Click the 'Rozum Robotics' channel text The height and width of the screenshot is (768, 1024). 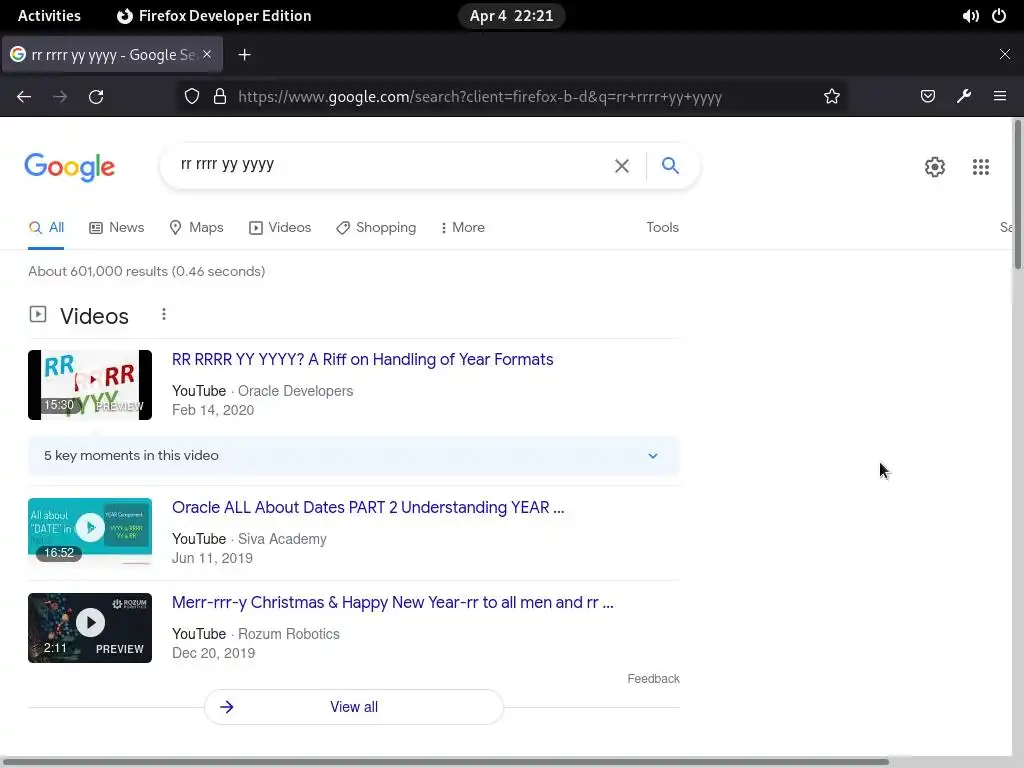pyautogui.click(x=289, y=633)
